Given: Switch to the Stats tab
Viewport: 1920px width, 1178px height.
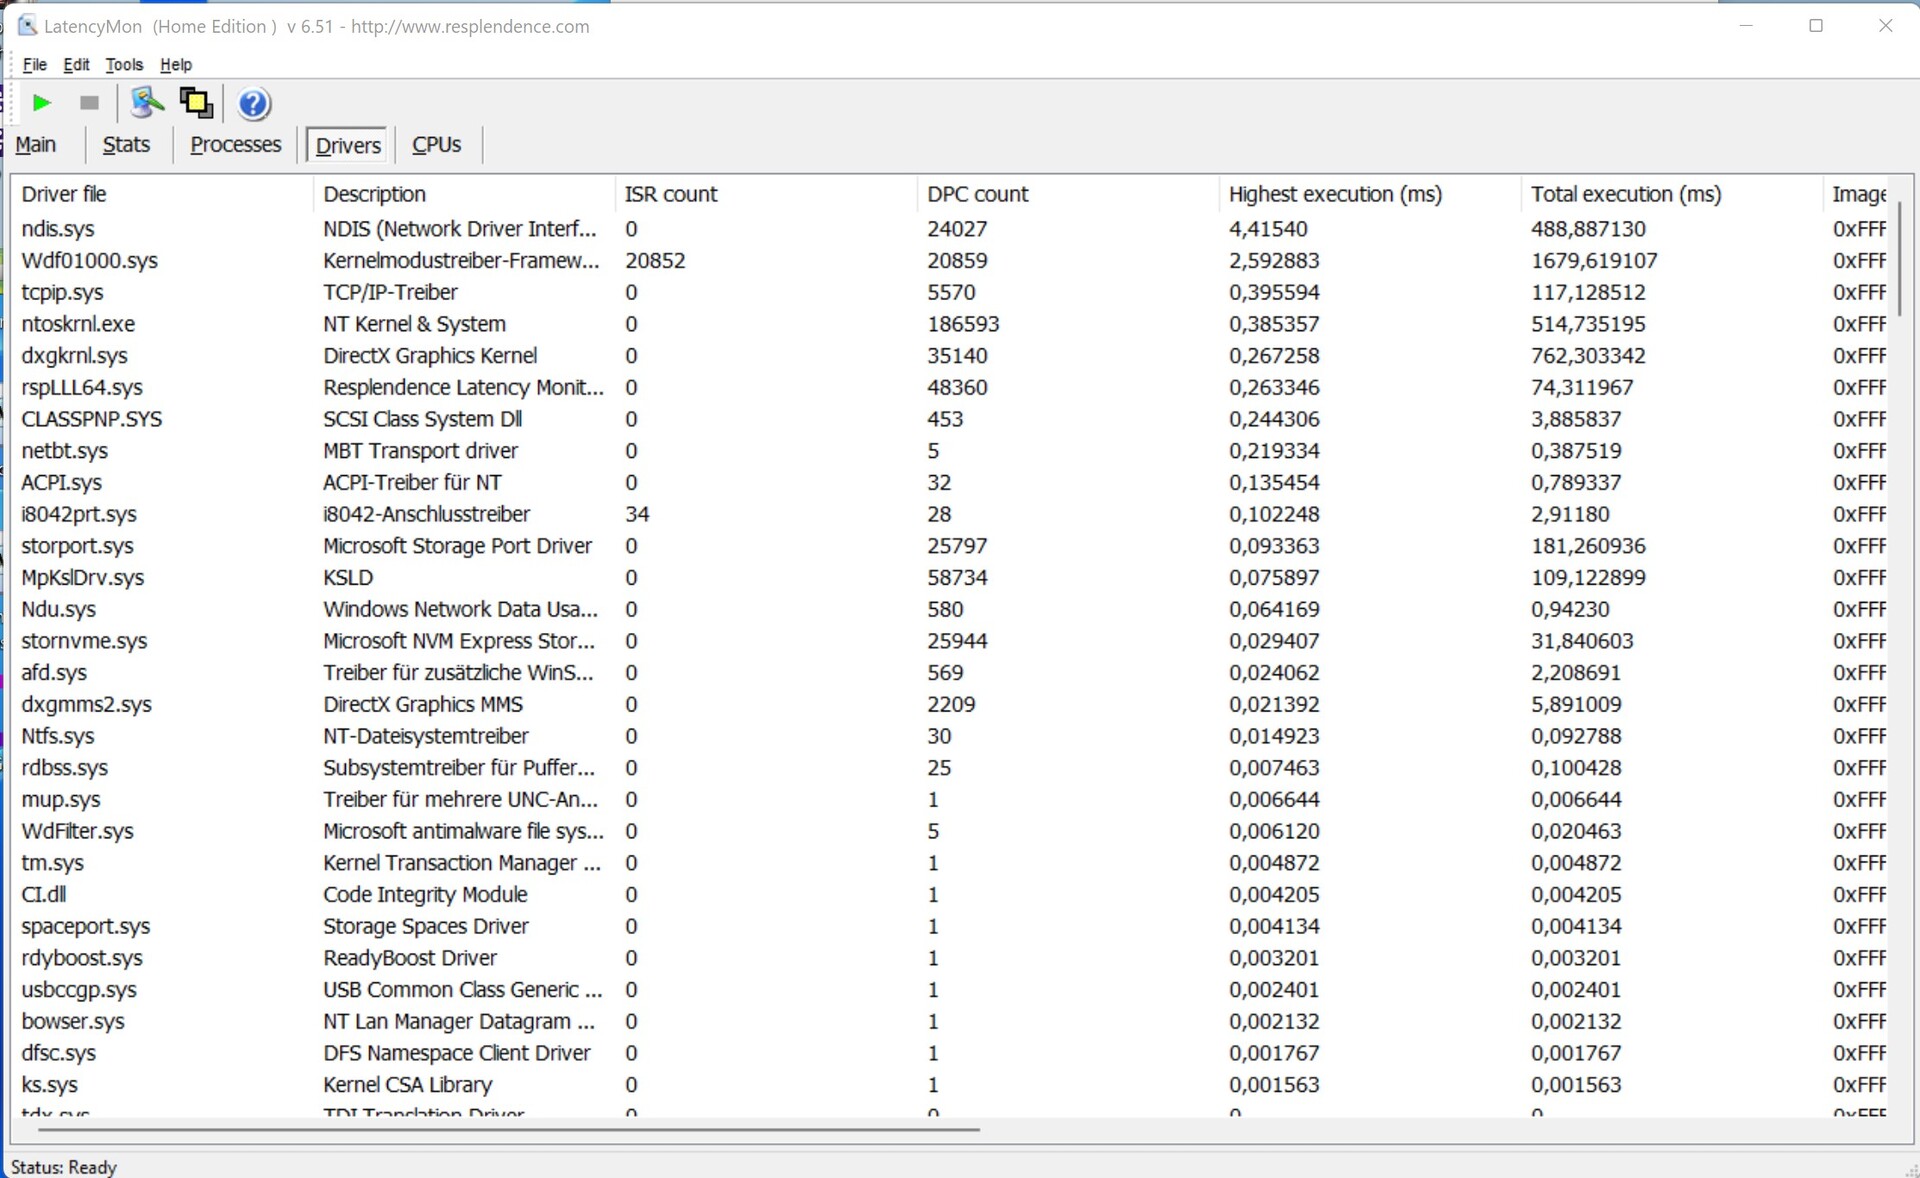Looking at the screenshot, I should pyautogui.click(x=126, y=145).
